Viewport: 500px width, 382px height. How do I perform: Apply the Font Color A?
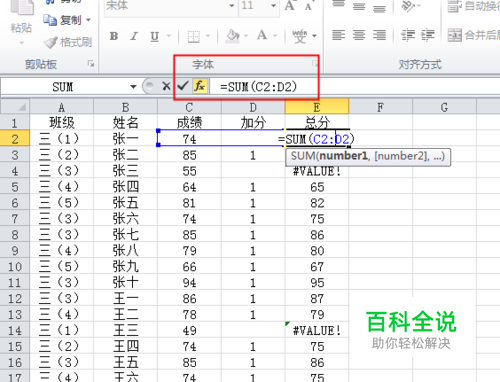pos(262,35)
